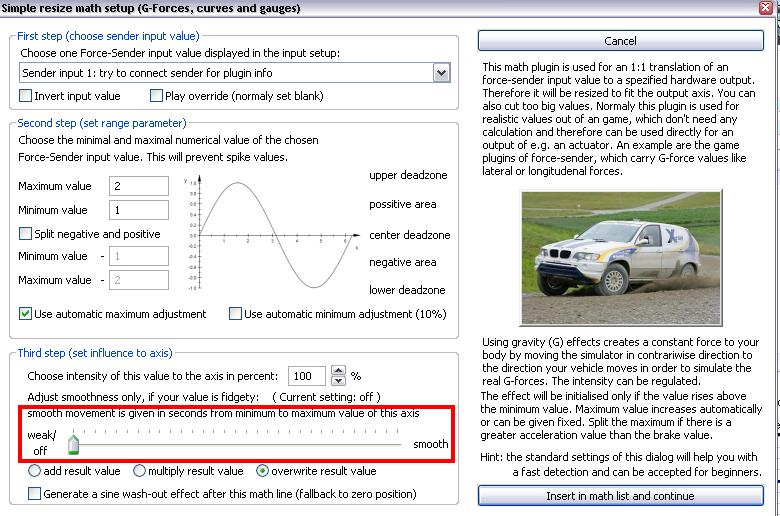
Task: Decrease intensity with the down spinner arrow
Action: pyautogui.click(x=338, y=381)
